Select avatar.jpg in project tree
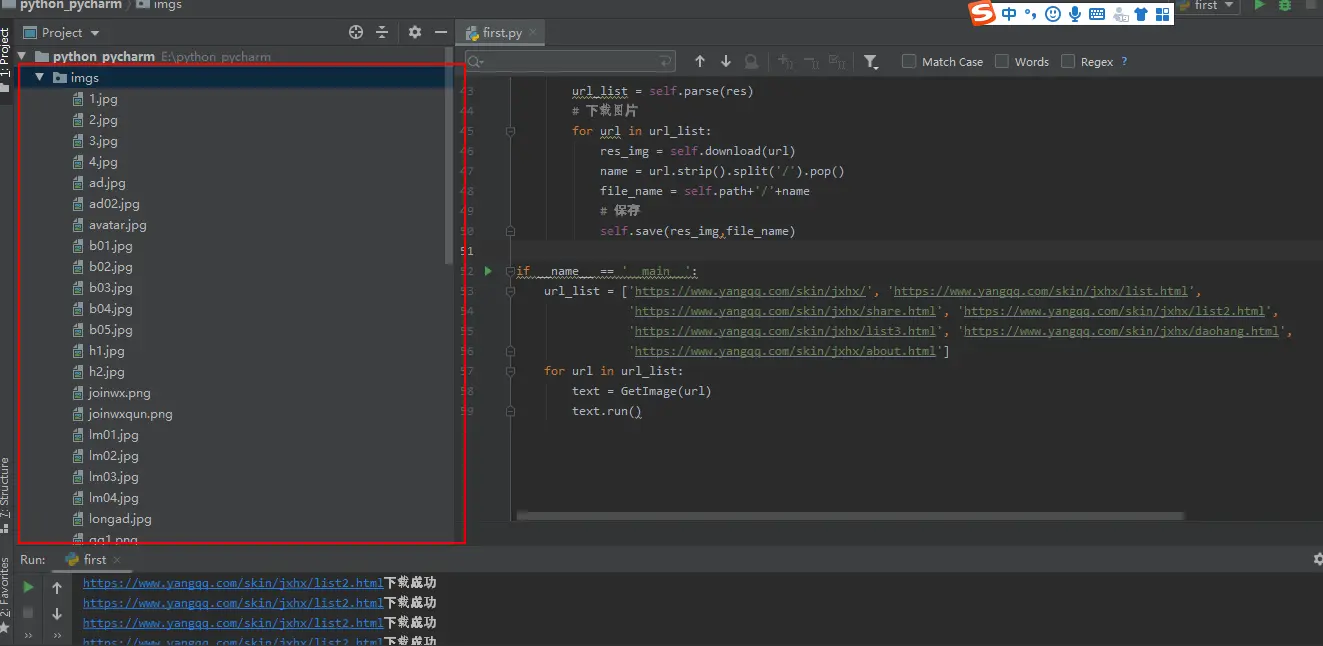Image resolution: width=1323 pixels, height=646 pixels. pyautogui.click(x=117, y=225)
